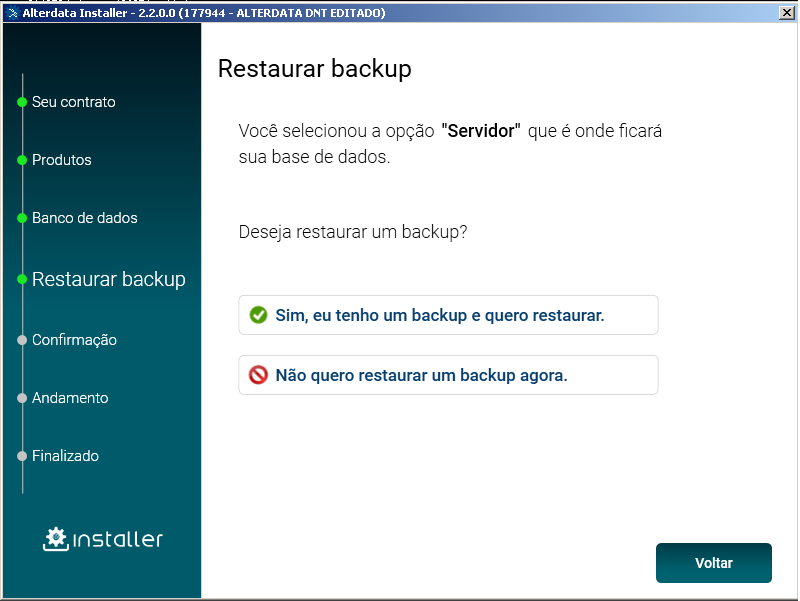Choose 'Não quero restaurar um backup agora'
800x601 pixels.
coord(448,375)
